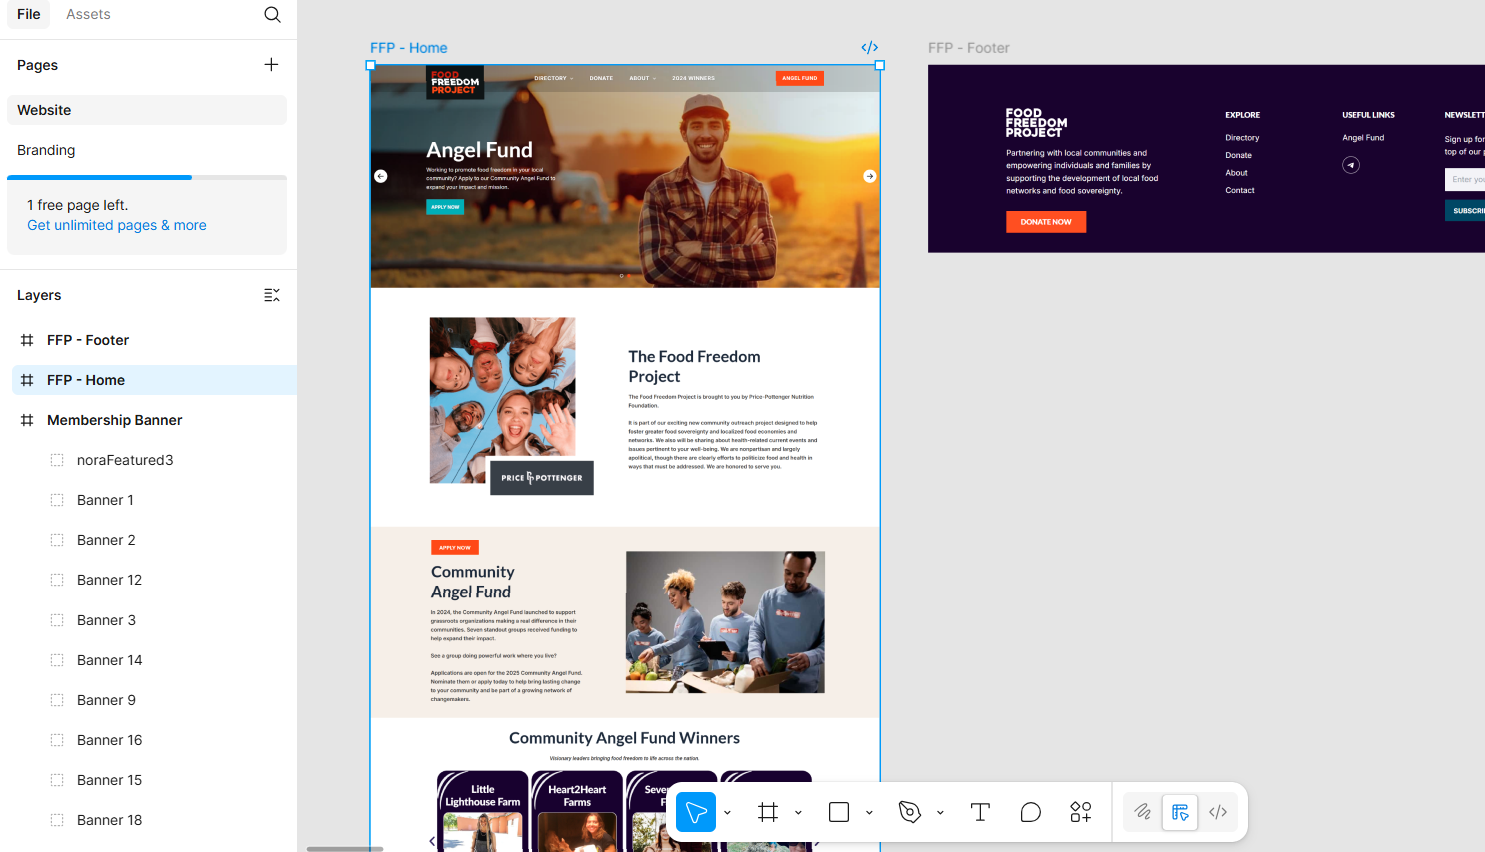Toggle Dev Mode in the toolbar

click(1218, 812)
